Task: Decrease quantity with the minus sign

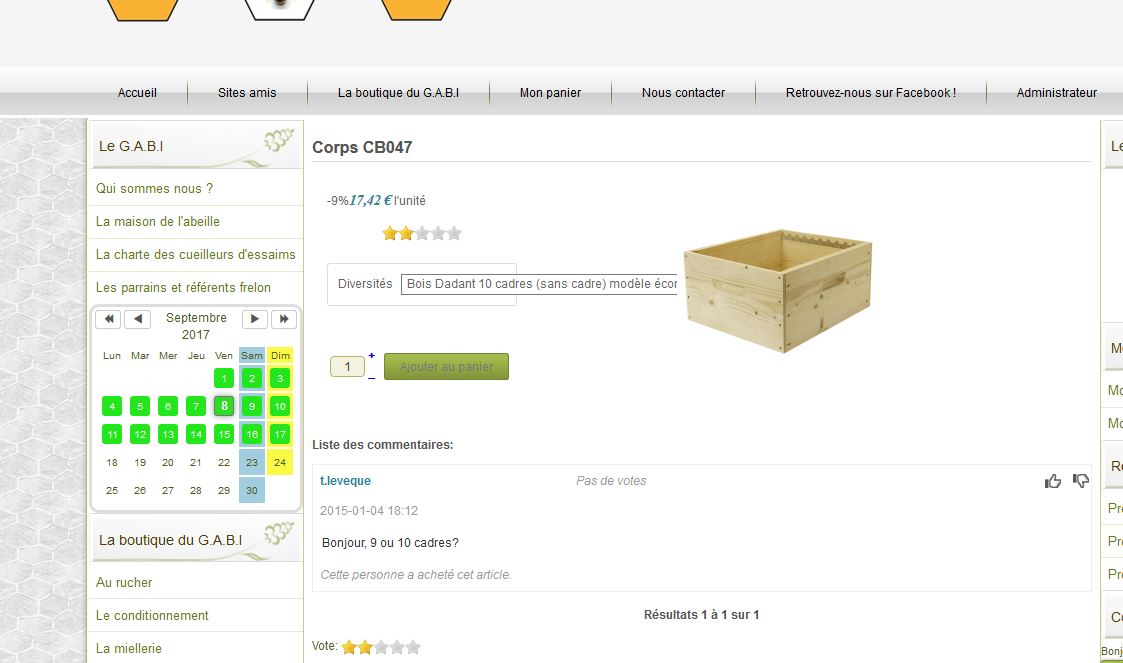Action: pyautogui.click(x=371, y=377)
